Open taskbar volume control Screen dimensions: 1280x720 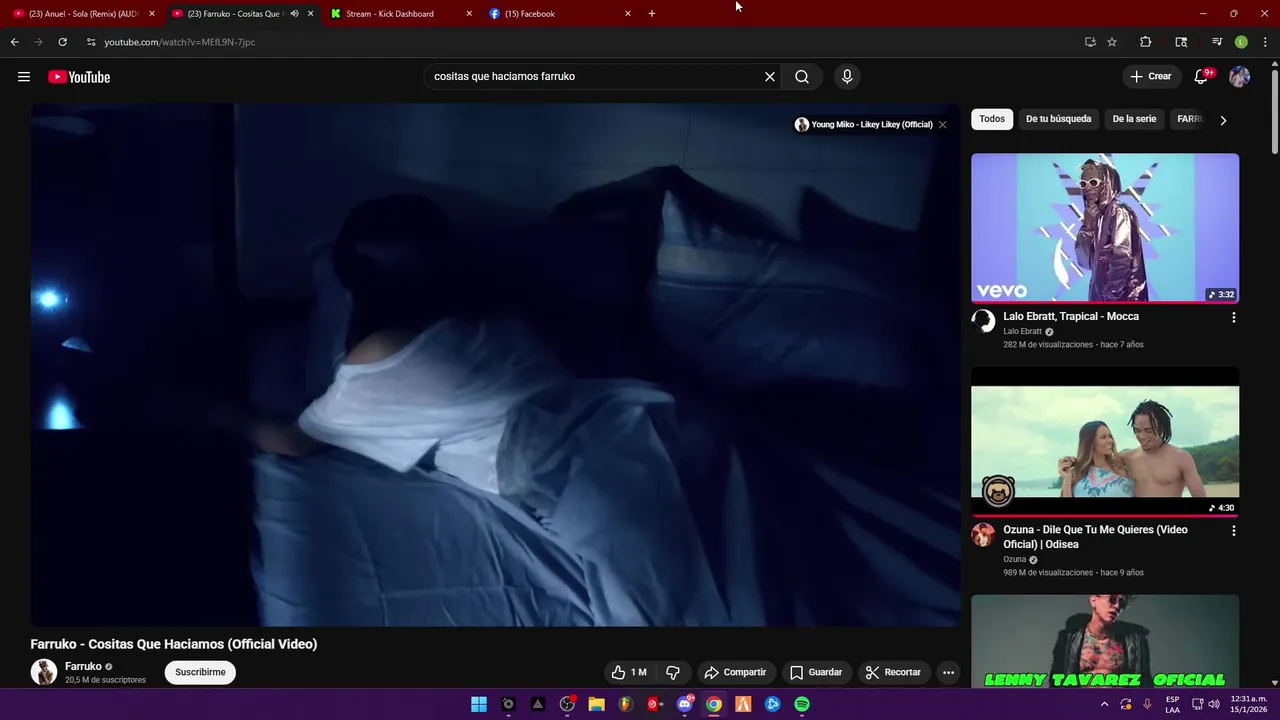click(x=1214, y=704)
